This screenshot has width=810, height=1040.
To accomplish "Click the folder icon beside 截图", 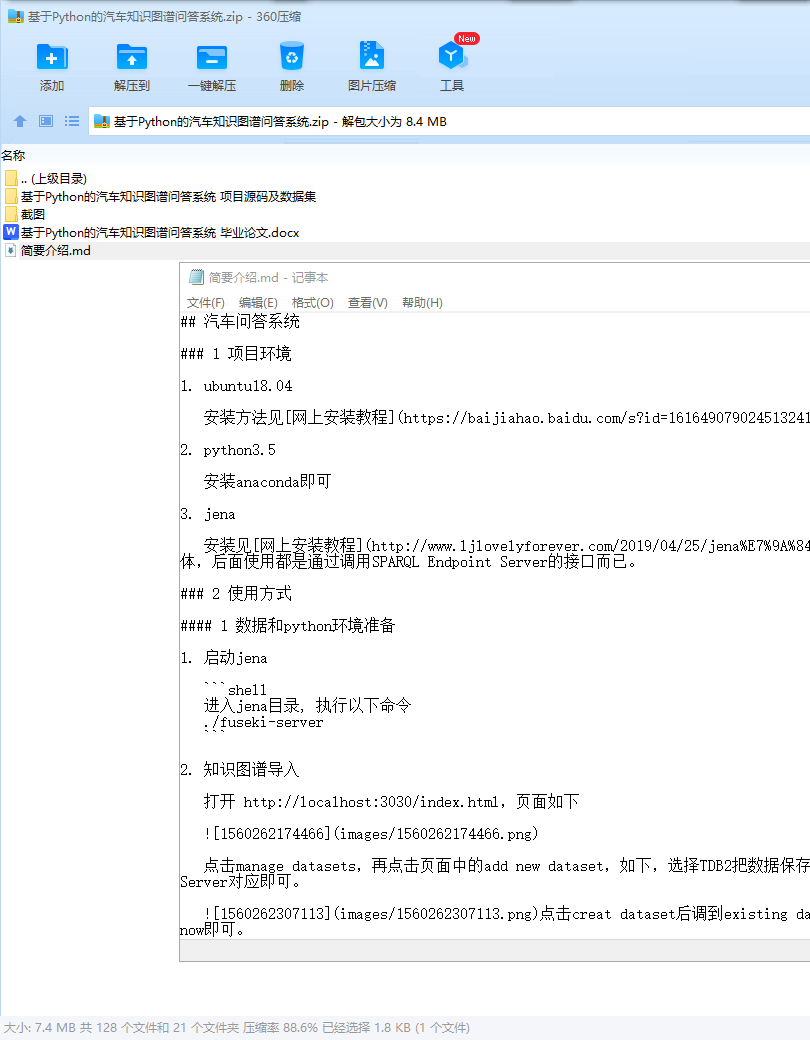I will click(11, 214).
